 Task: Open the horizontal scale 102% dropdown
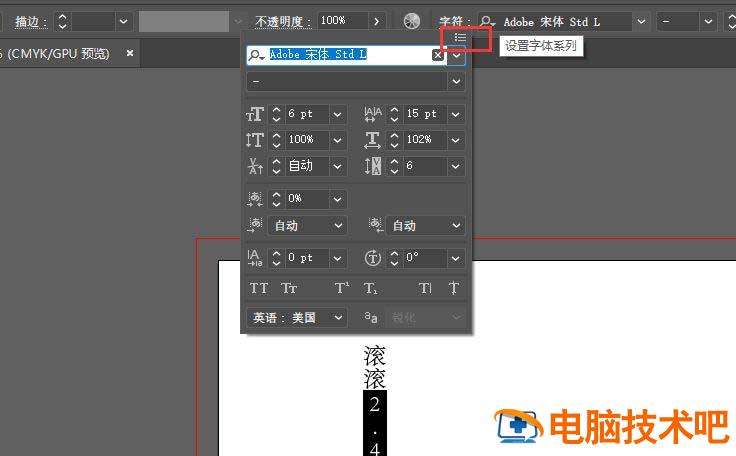[x=455, y=140]
